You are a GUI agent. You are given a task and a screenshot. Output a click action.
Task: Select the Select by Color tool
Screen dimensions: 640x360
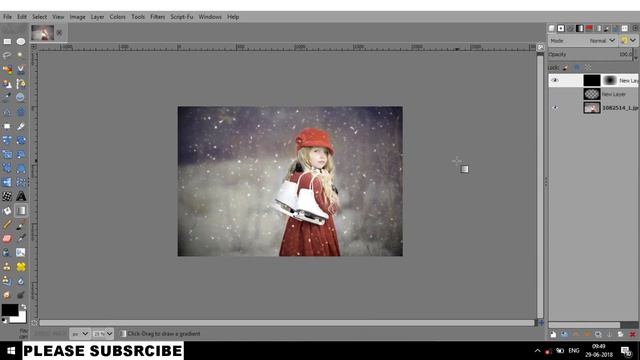pyautogui.click(x=7, y=69)
